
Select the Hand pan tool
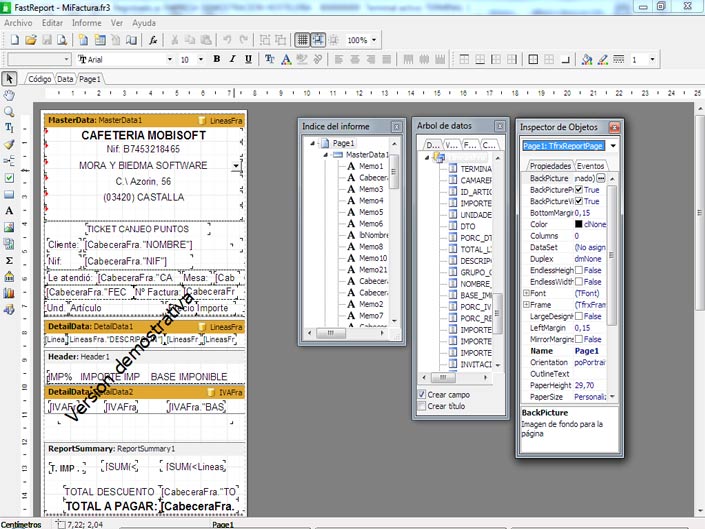9,95
